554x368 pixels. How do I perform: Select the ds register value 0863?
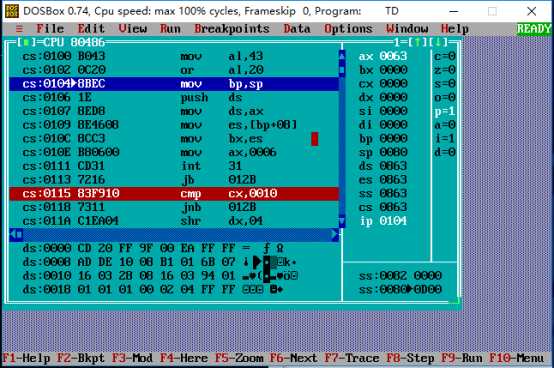tap(393, 166)
